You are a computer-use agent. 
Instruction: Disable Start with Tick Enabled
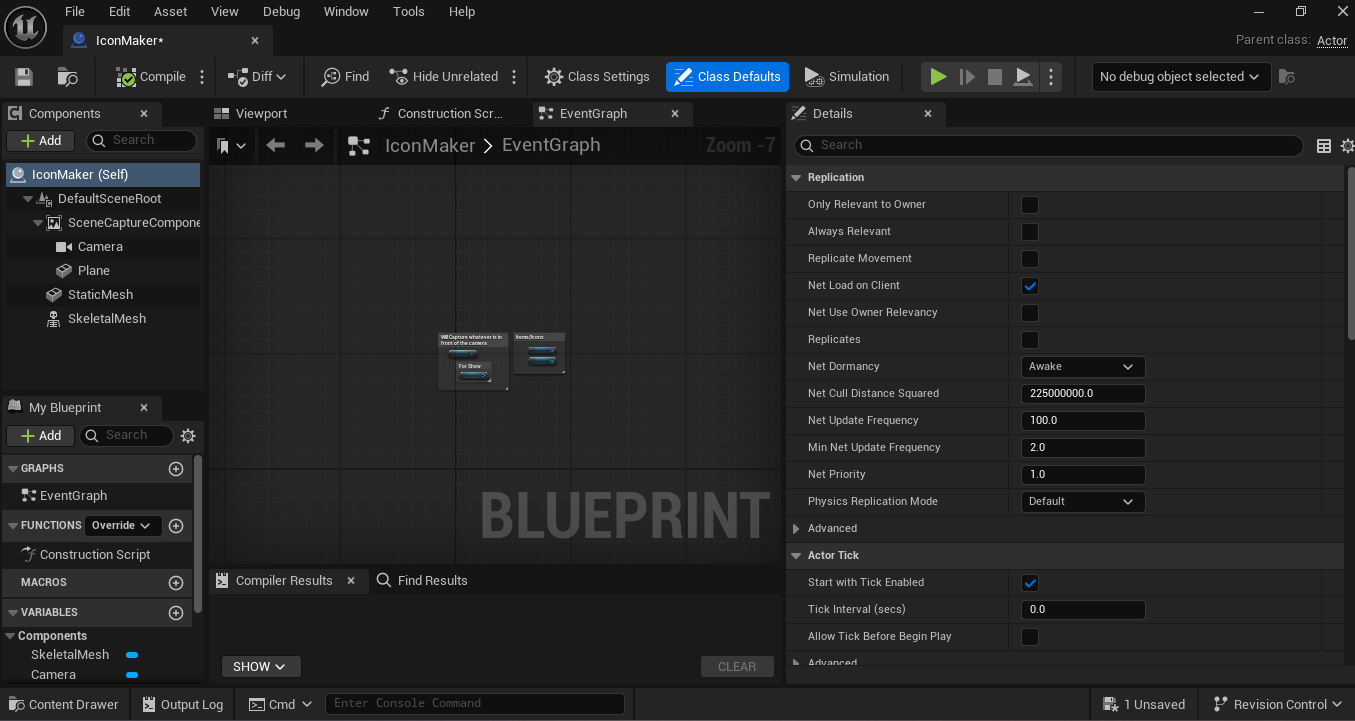(1030, 583)
